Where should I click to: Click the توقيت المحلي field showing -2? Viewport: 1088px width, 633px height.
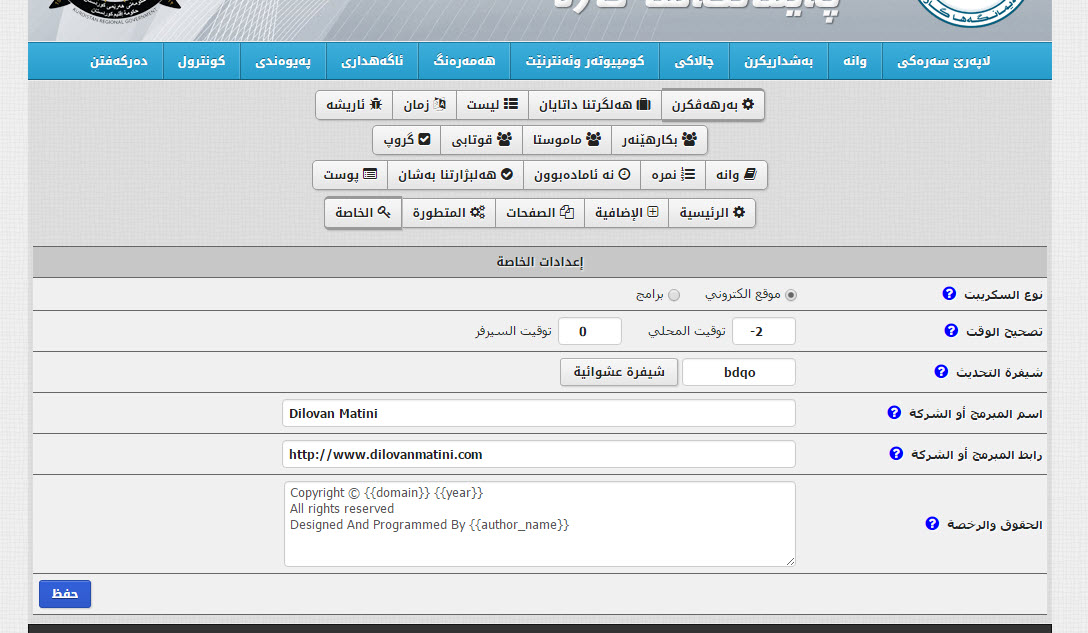(763, 331)
